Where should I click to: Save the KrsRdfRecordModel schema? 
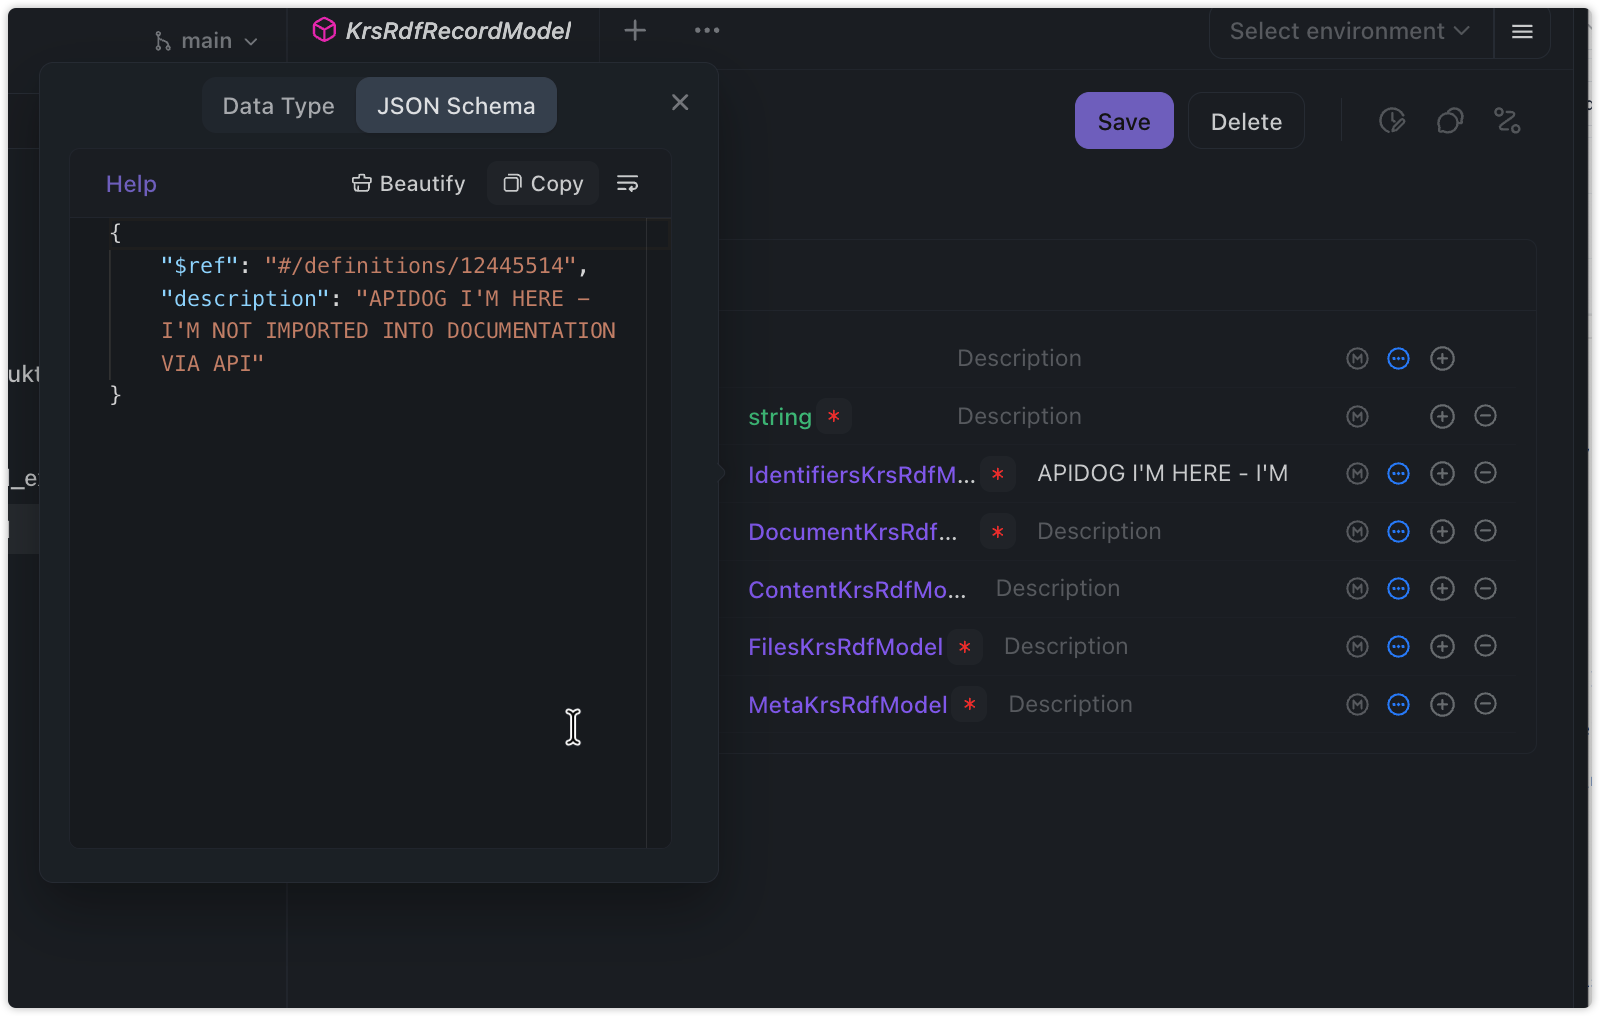pos(1123,122)
